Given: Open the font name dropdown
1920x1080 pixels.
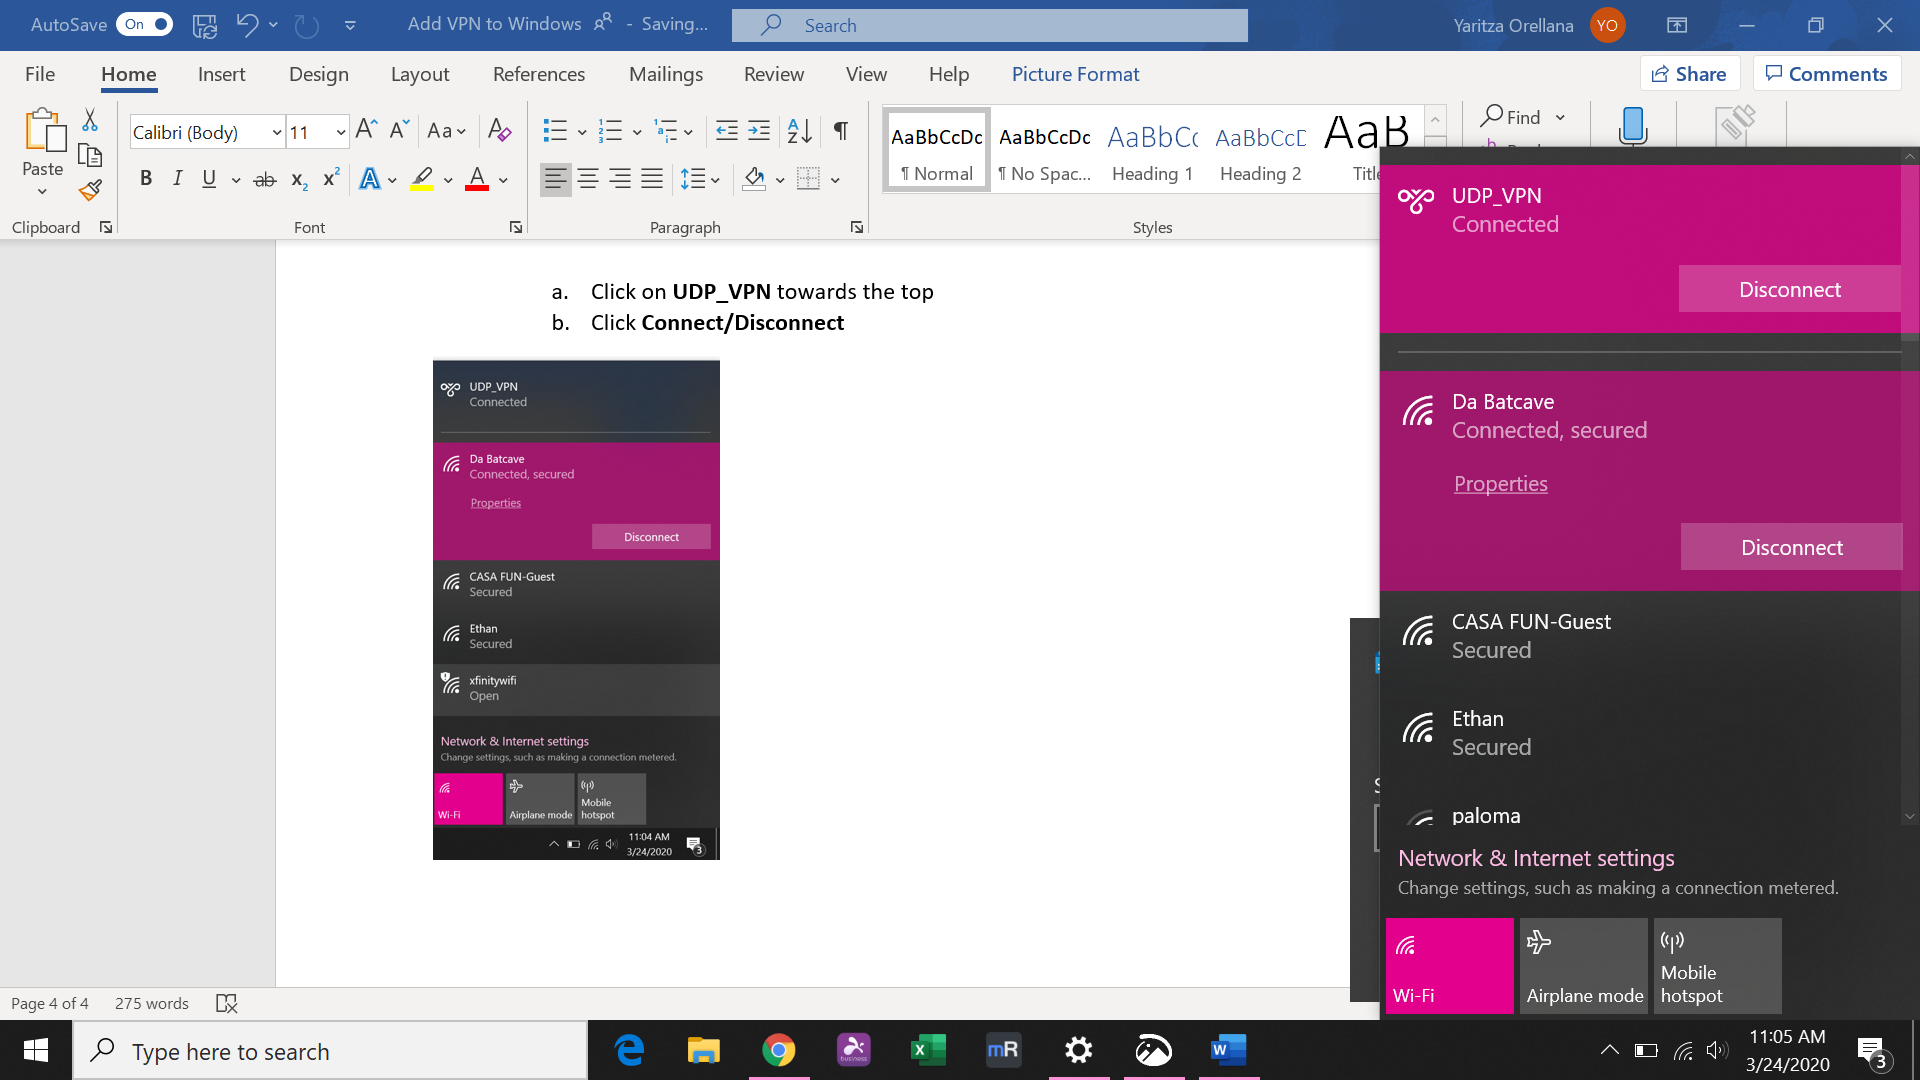Looking at the screenshot, I should [276, 132].
